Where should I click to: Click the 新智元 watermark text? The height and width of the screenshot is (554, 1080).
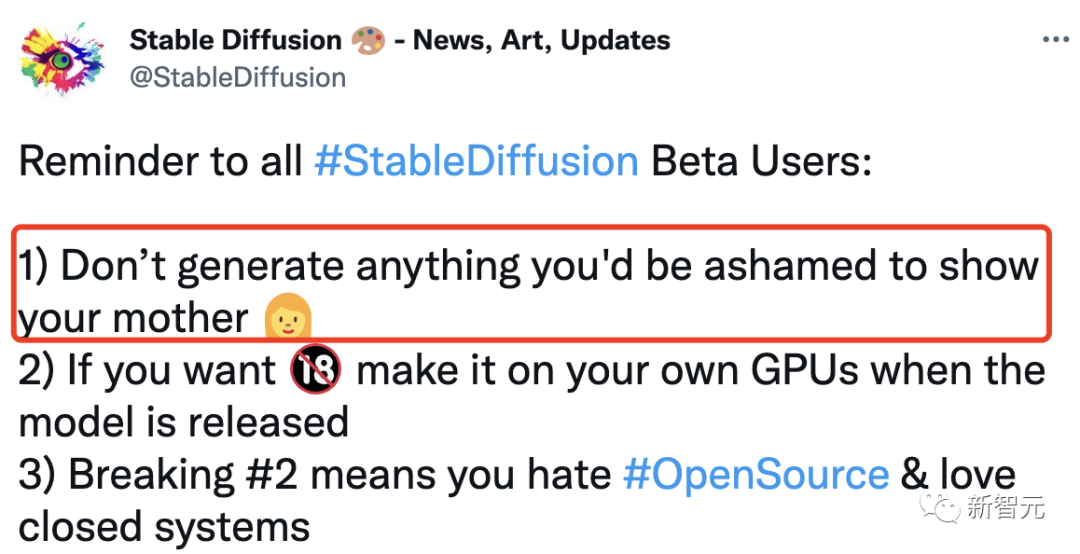pos(1006,508)
